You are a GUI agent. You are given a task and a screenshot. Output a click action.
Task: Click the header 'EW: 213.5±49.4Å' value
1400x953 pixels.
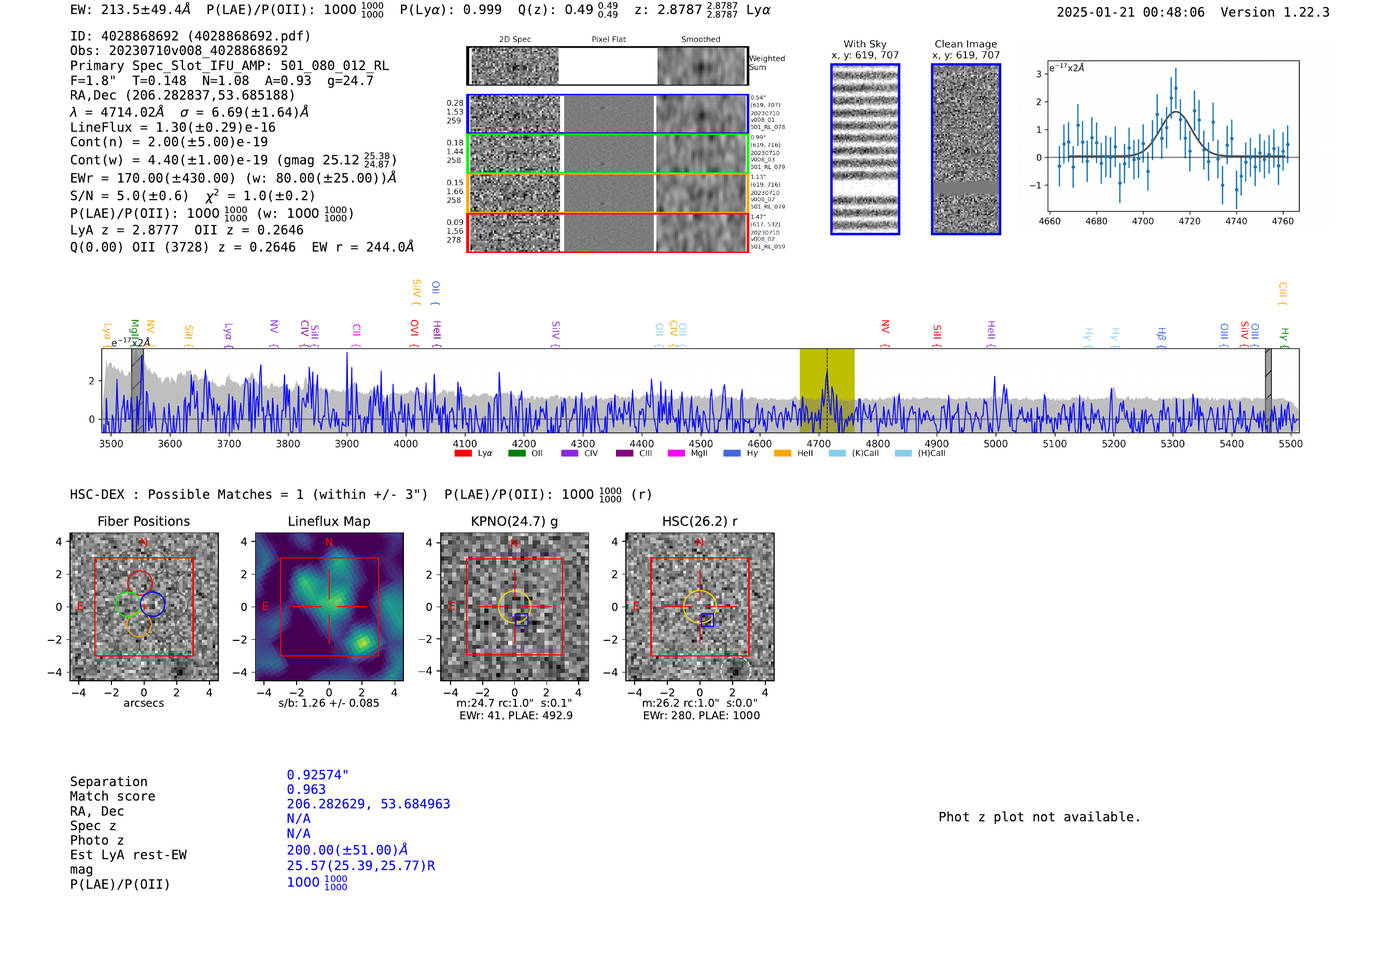[x=130, y=10]
